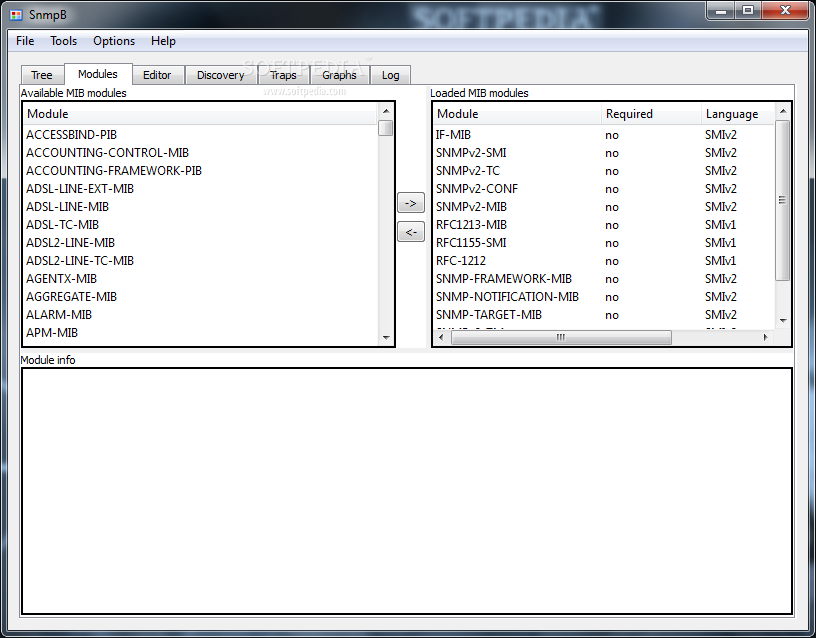Maximize the SnmpB window
Image resolution: width=816 pixels, height=638 pixels.
tap(748, 10)
